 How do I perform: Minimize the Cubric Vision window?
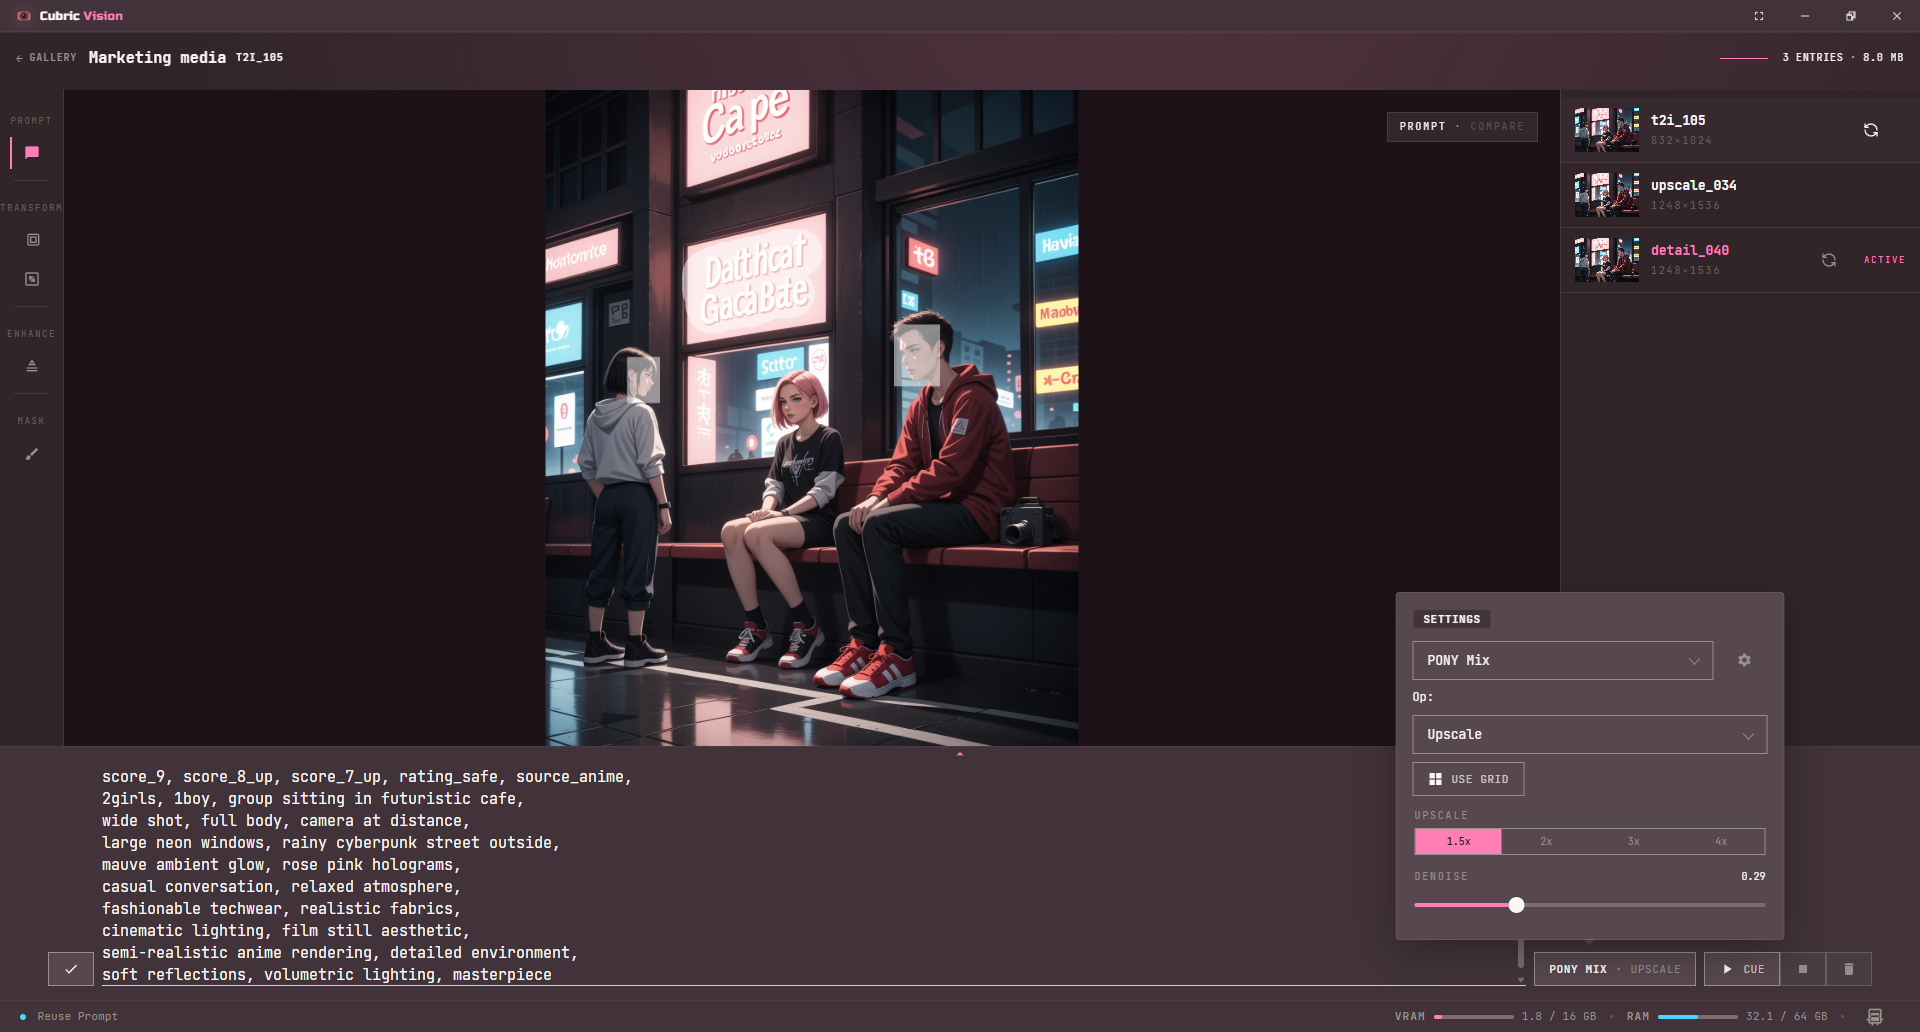[1805, 16]
